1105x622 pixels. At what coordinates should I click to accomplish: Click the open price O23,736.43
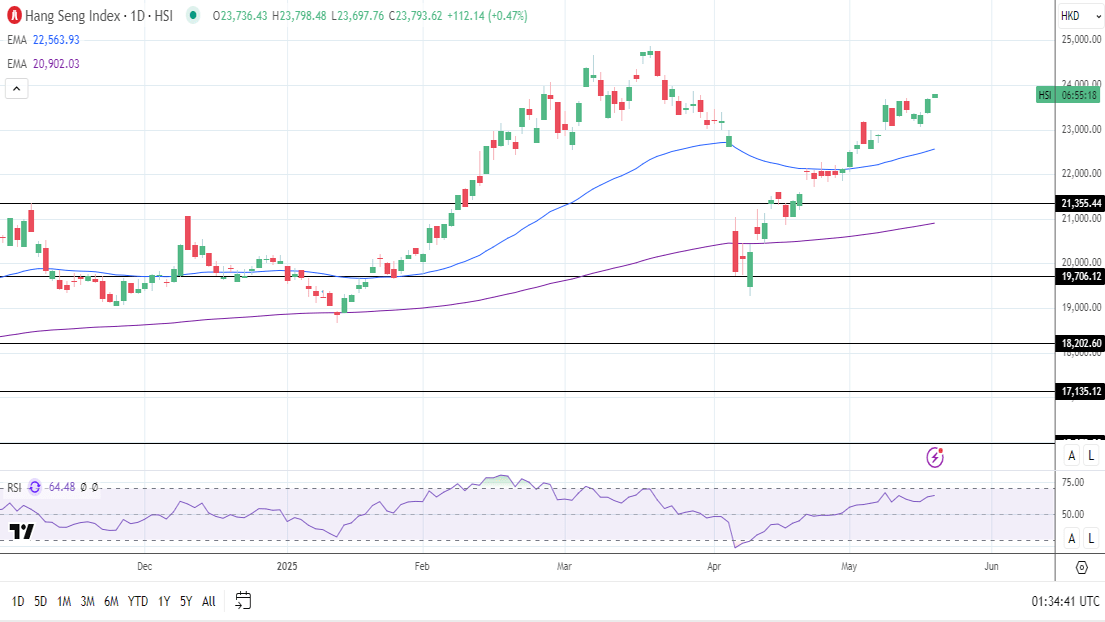(240, 15)
